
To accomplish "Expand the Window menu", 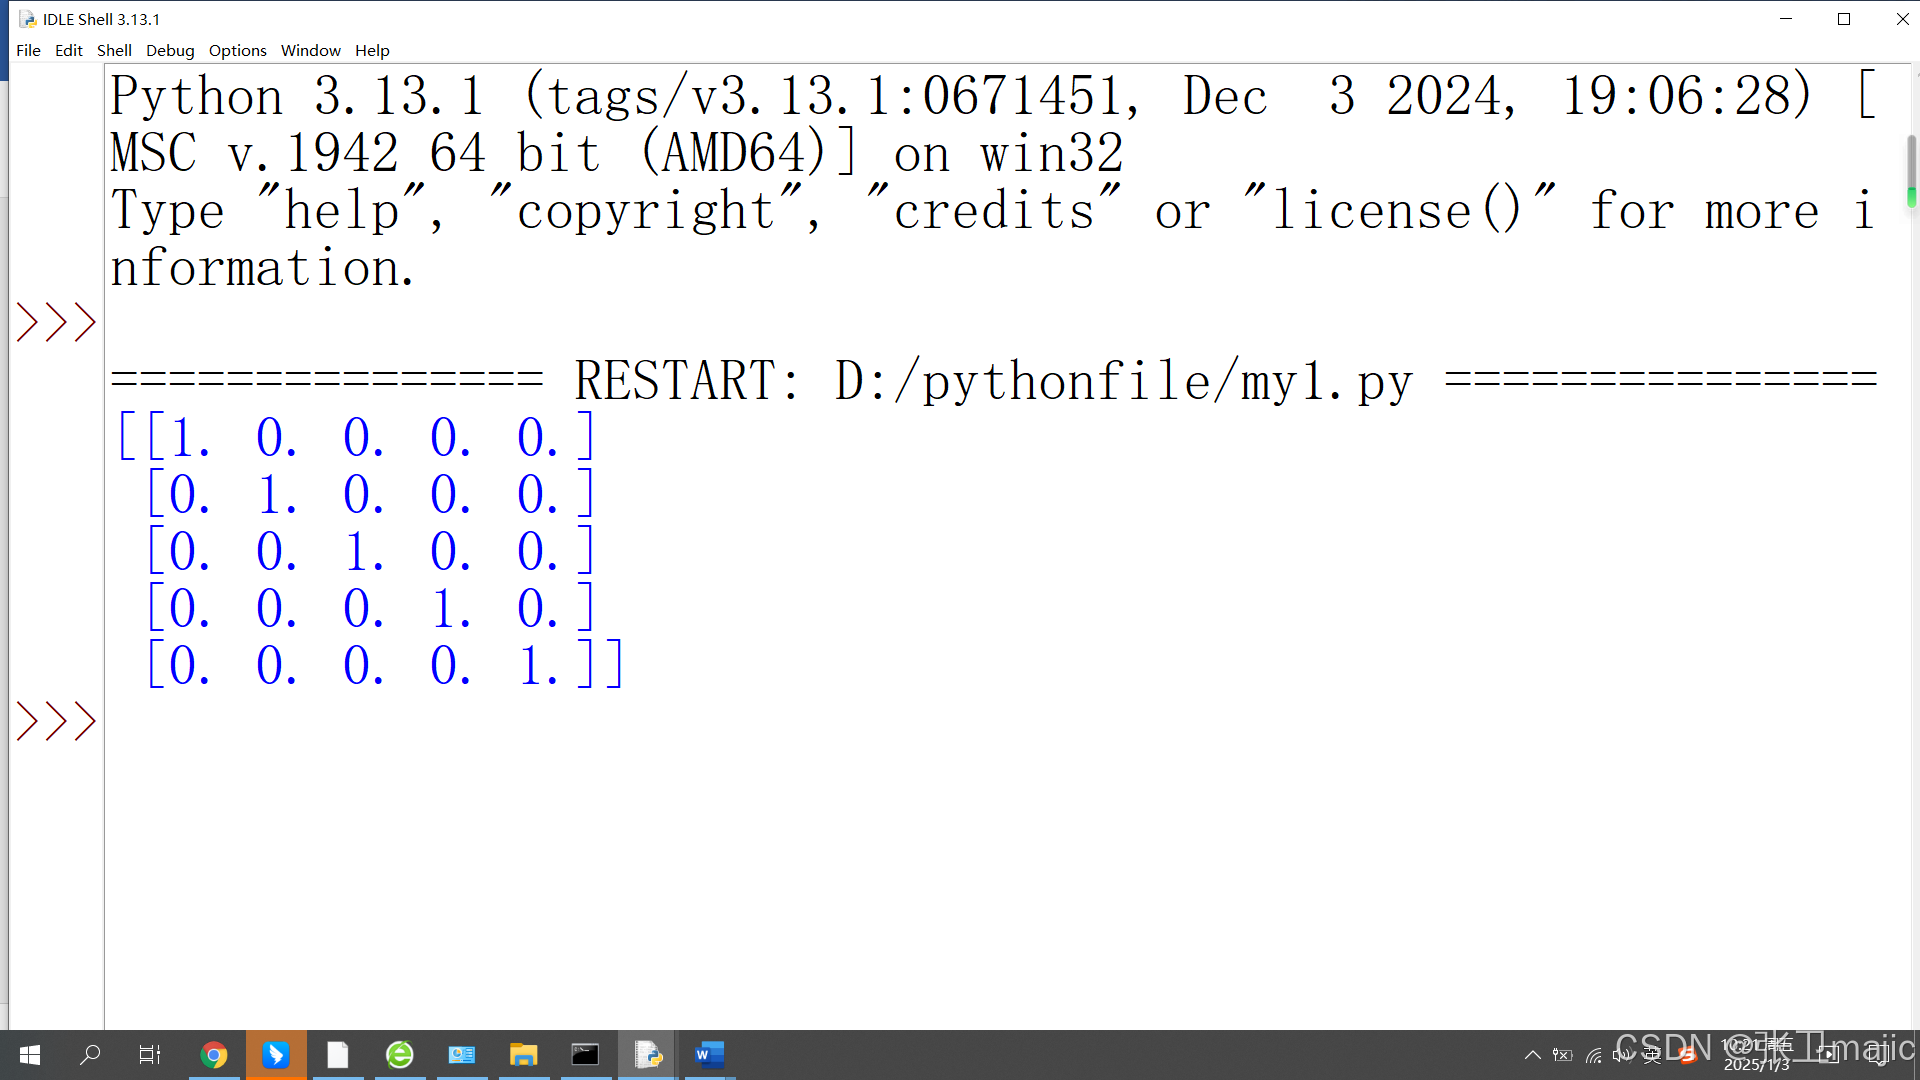I will click(x=310, y=50).
